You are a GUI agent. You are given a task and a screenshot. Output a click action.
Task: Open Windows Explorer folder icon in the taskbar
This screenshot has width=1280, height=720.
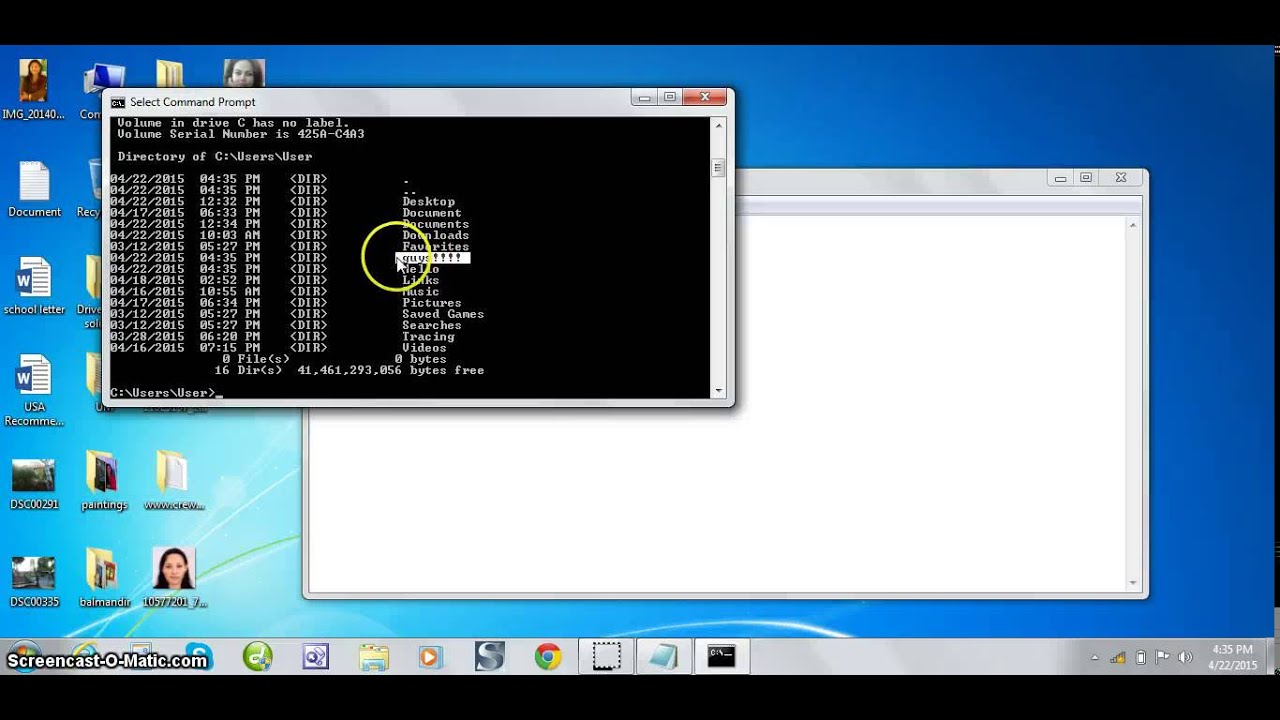click(373, 657)
